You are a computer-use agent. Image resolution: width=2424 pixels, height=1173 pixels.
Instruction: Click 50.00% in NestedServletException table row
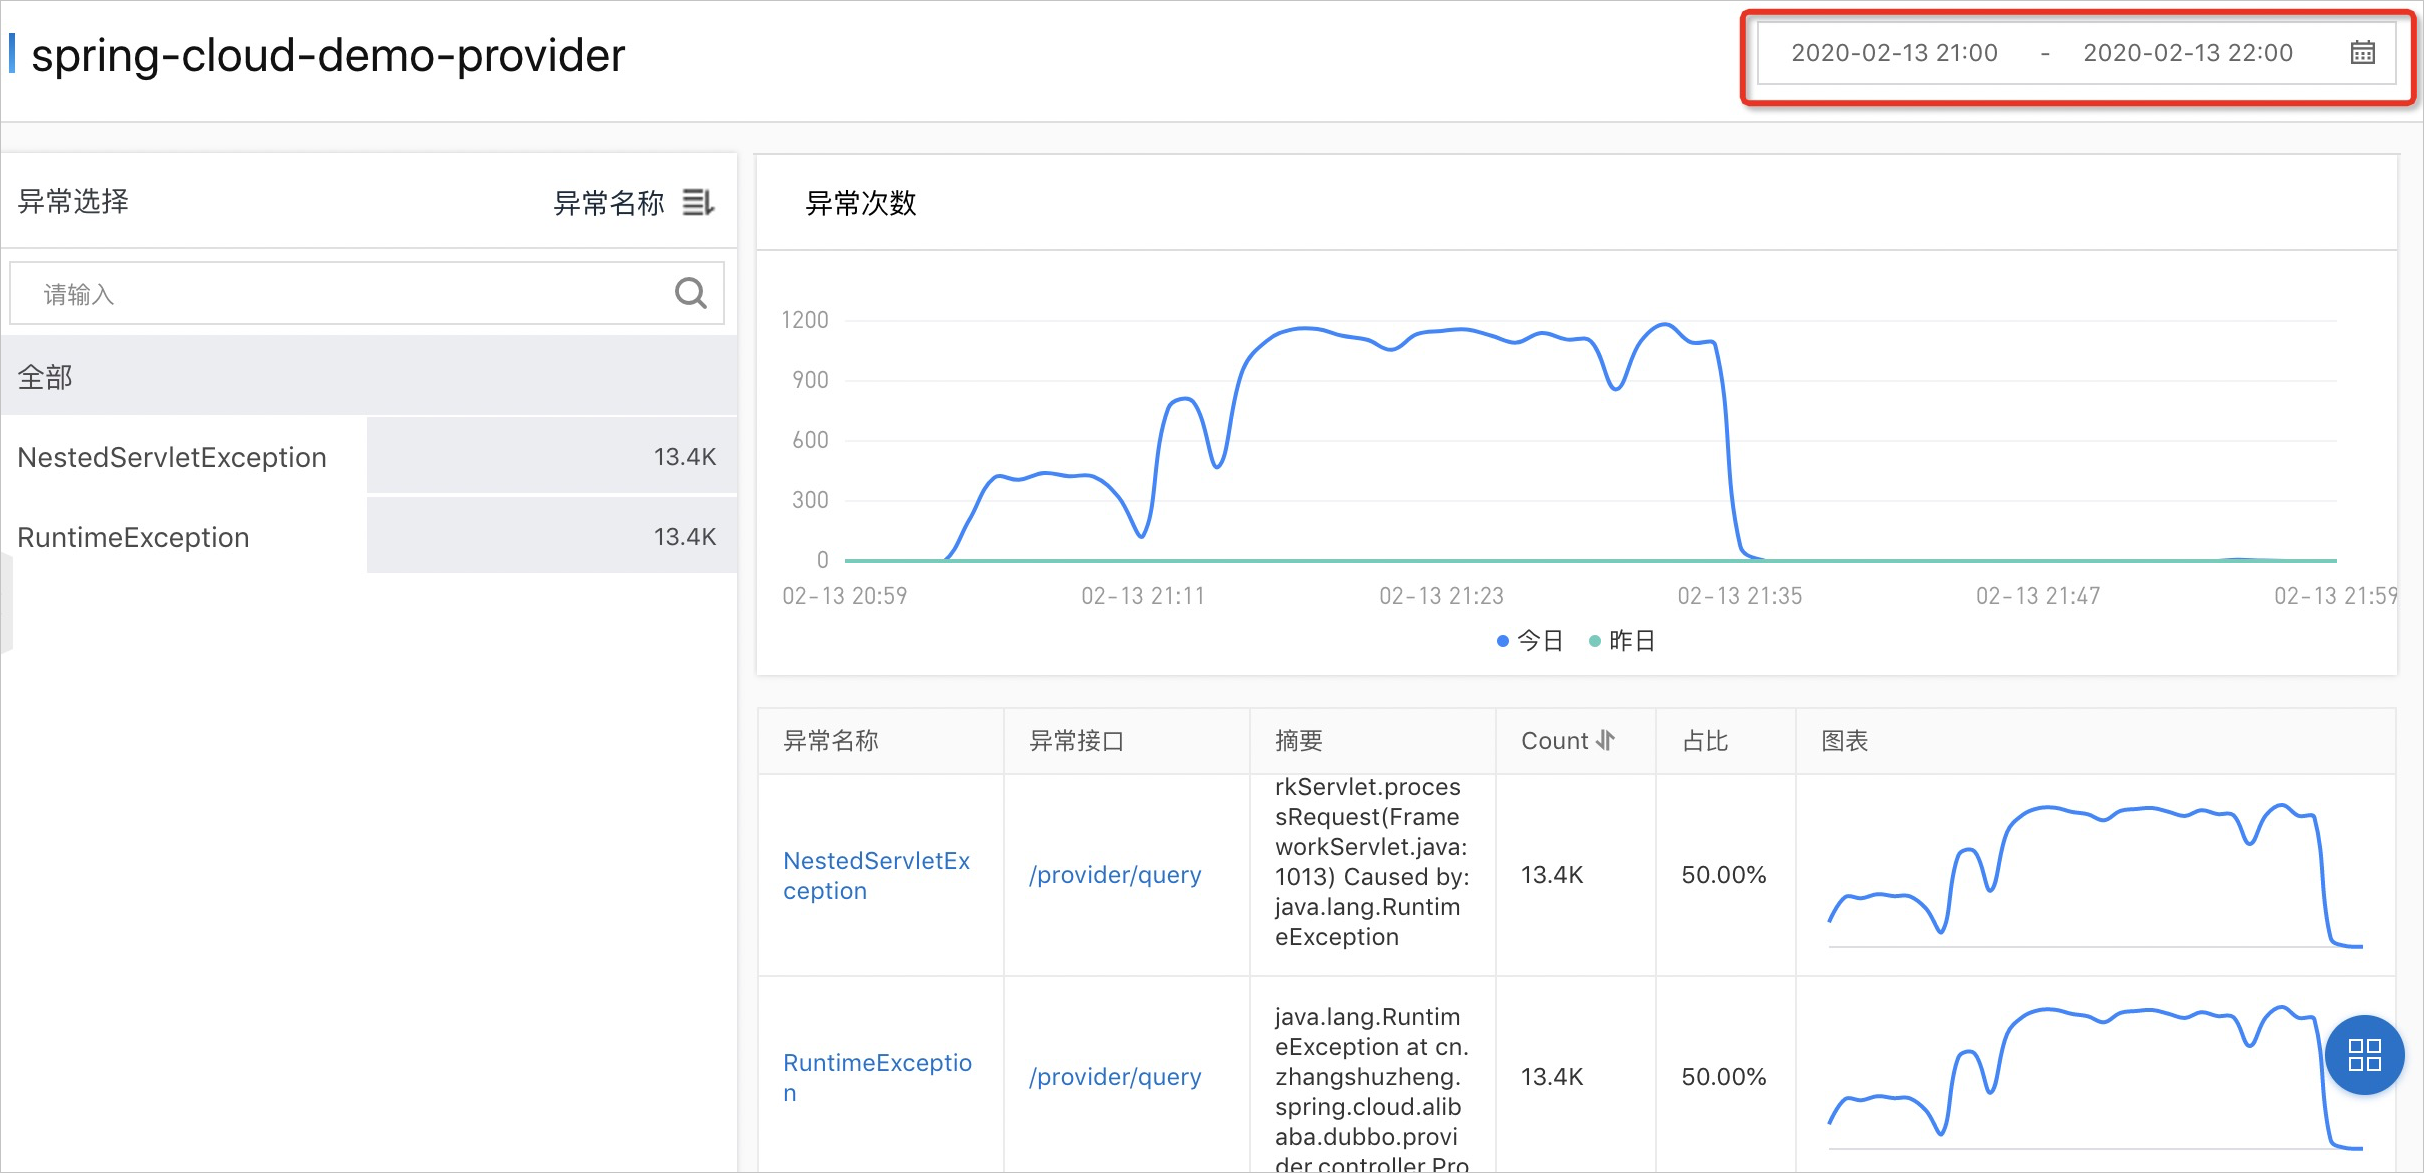coord(1724,876)
